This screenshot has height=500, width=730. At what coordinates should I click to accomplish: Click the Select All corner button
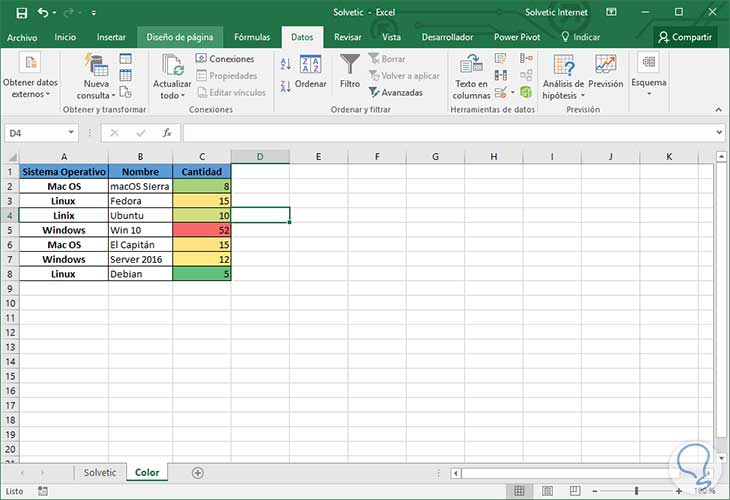click(11, 157)
